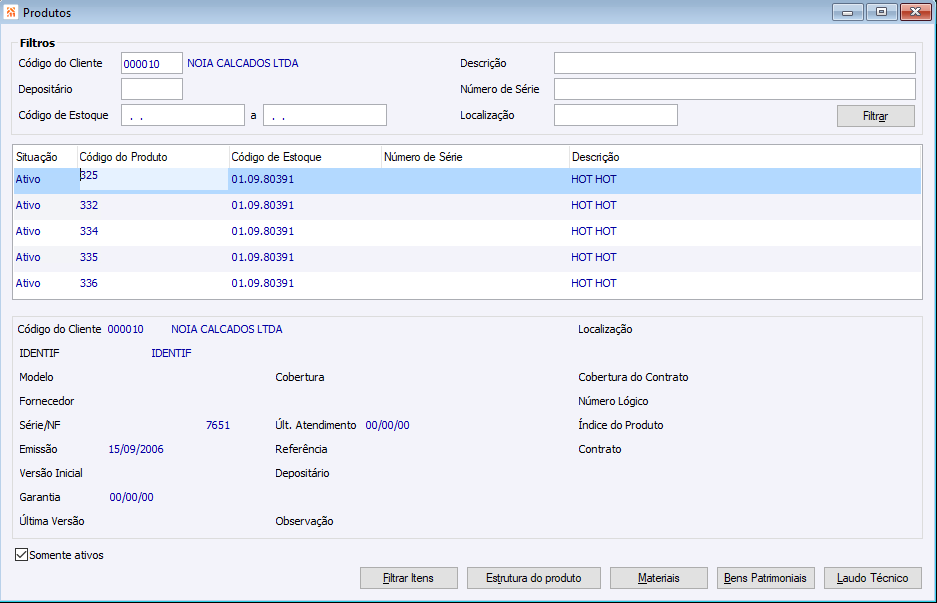Click the Garantia date 00/00/00
The image size is (937, 603).
pyautogui.click(x=131, y=497)
